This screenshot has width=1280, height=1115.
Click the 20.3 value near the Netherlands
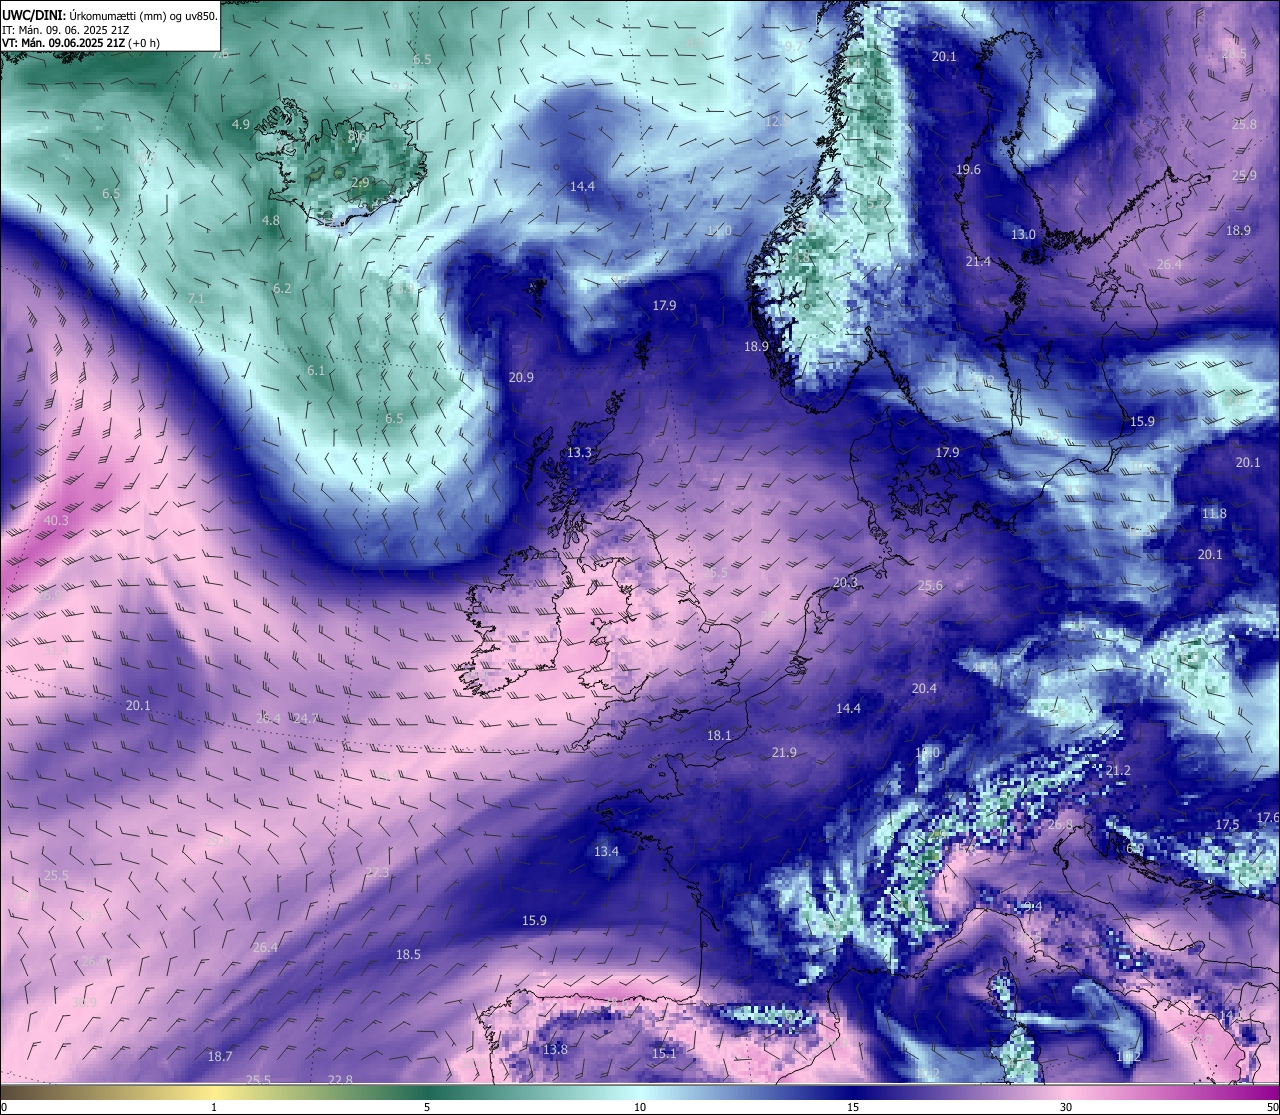click(x=845, y=583)
